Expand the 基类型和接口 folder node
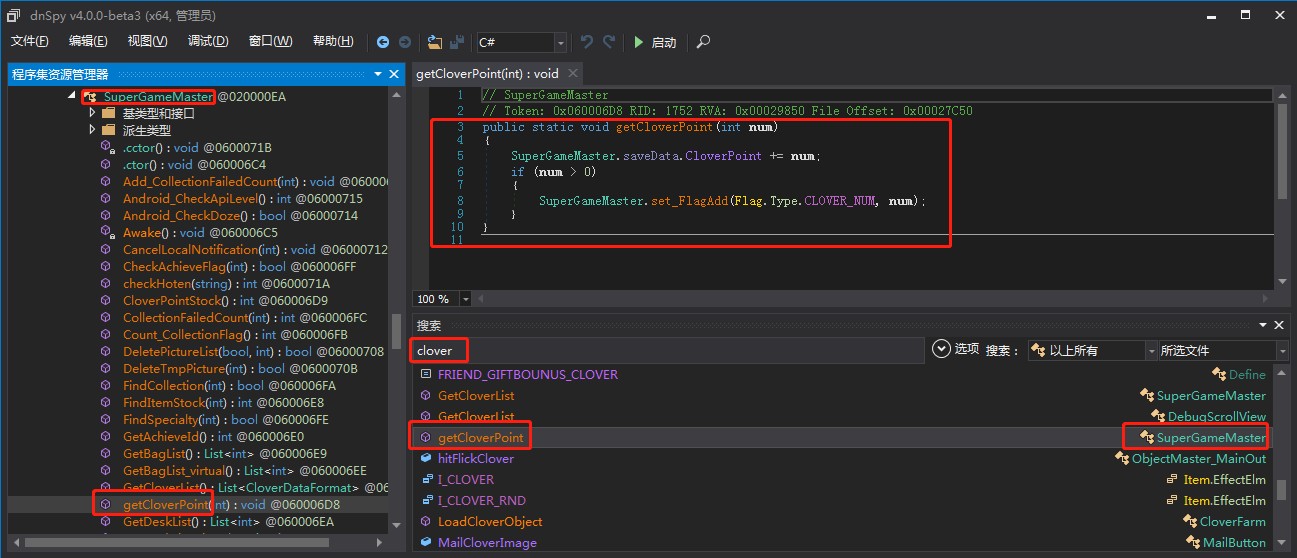The width and height of the screenshot is (1297, 558). coord(92,113)
